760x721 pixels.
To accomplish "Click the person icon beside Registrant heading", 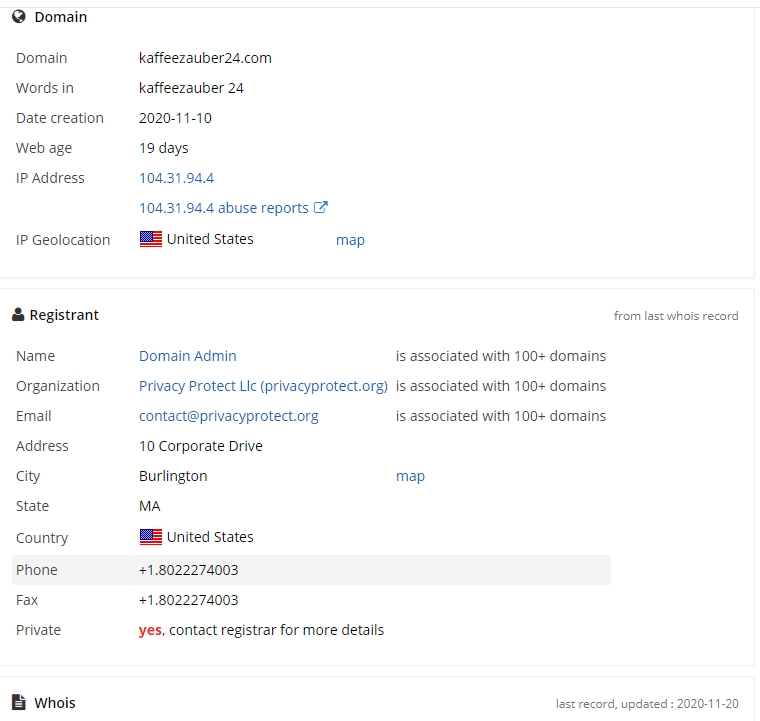I will [x=18, y=314].
